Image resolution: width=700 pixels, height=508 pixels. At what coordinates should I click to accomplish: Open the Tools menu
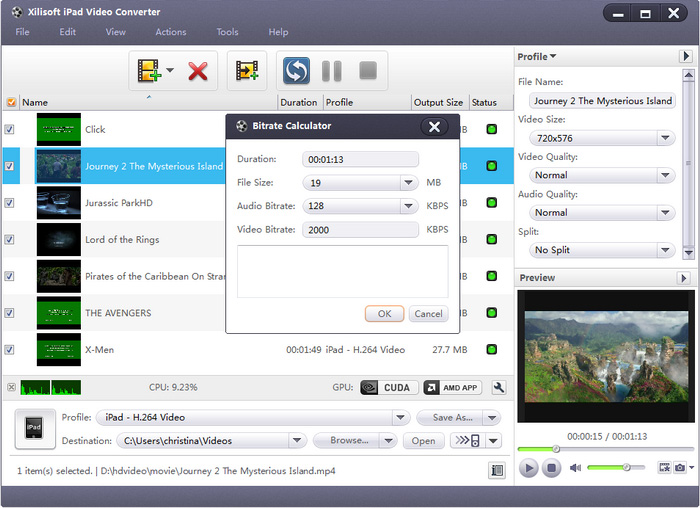[x=227, y=32]
